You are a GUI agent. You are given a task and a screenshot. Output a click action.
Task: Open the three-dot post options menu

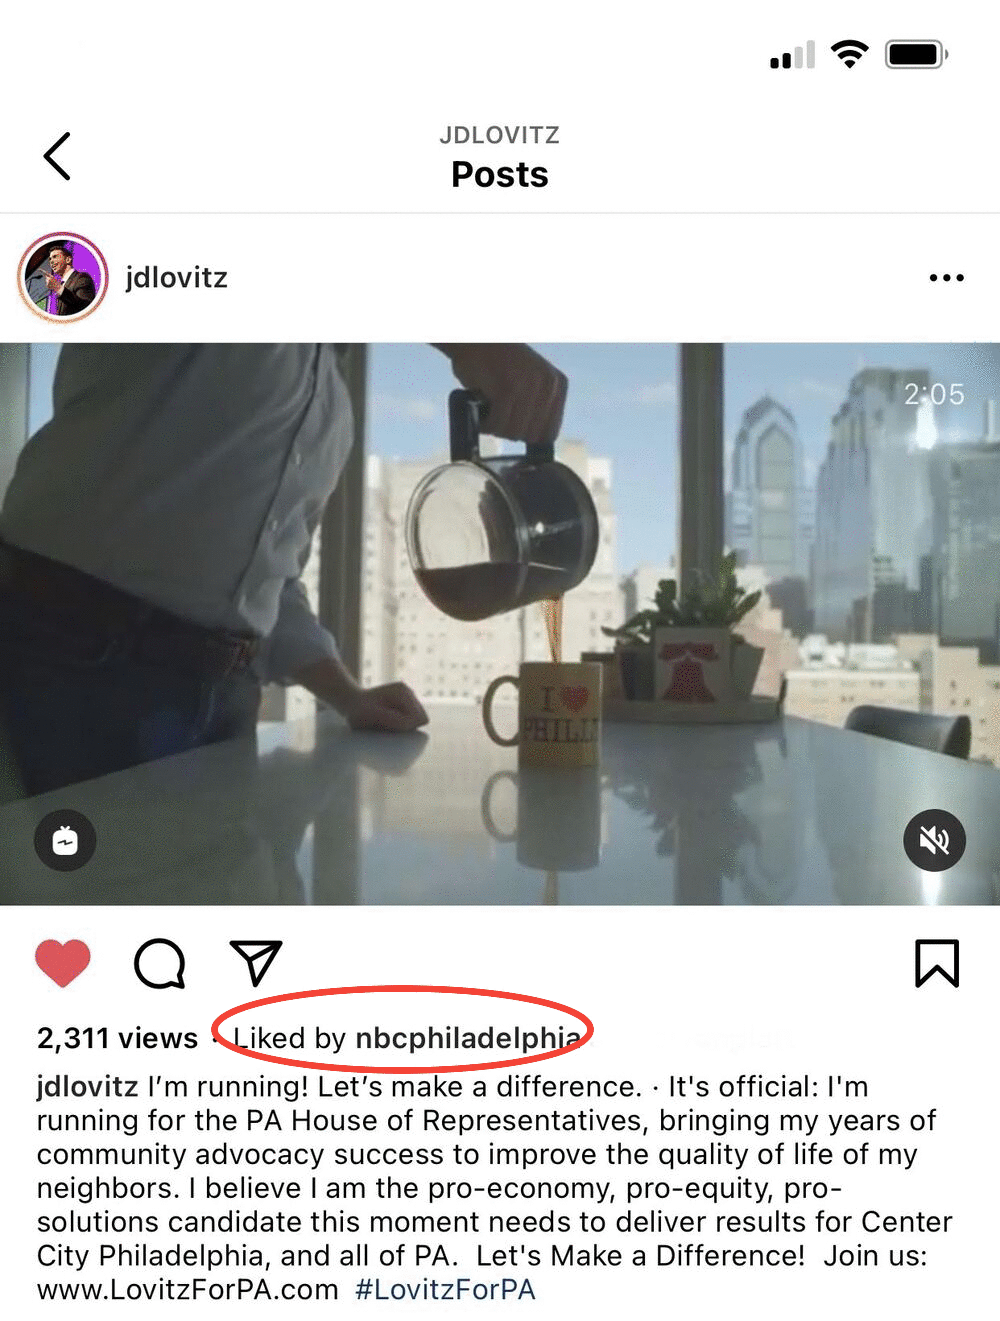[x=946, y=278]
